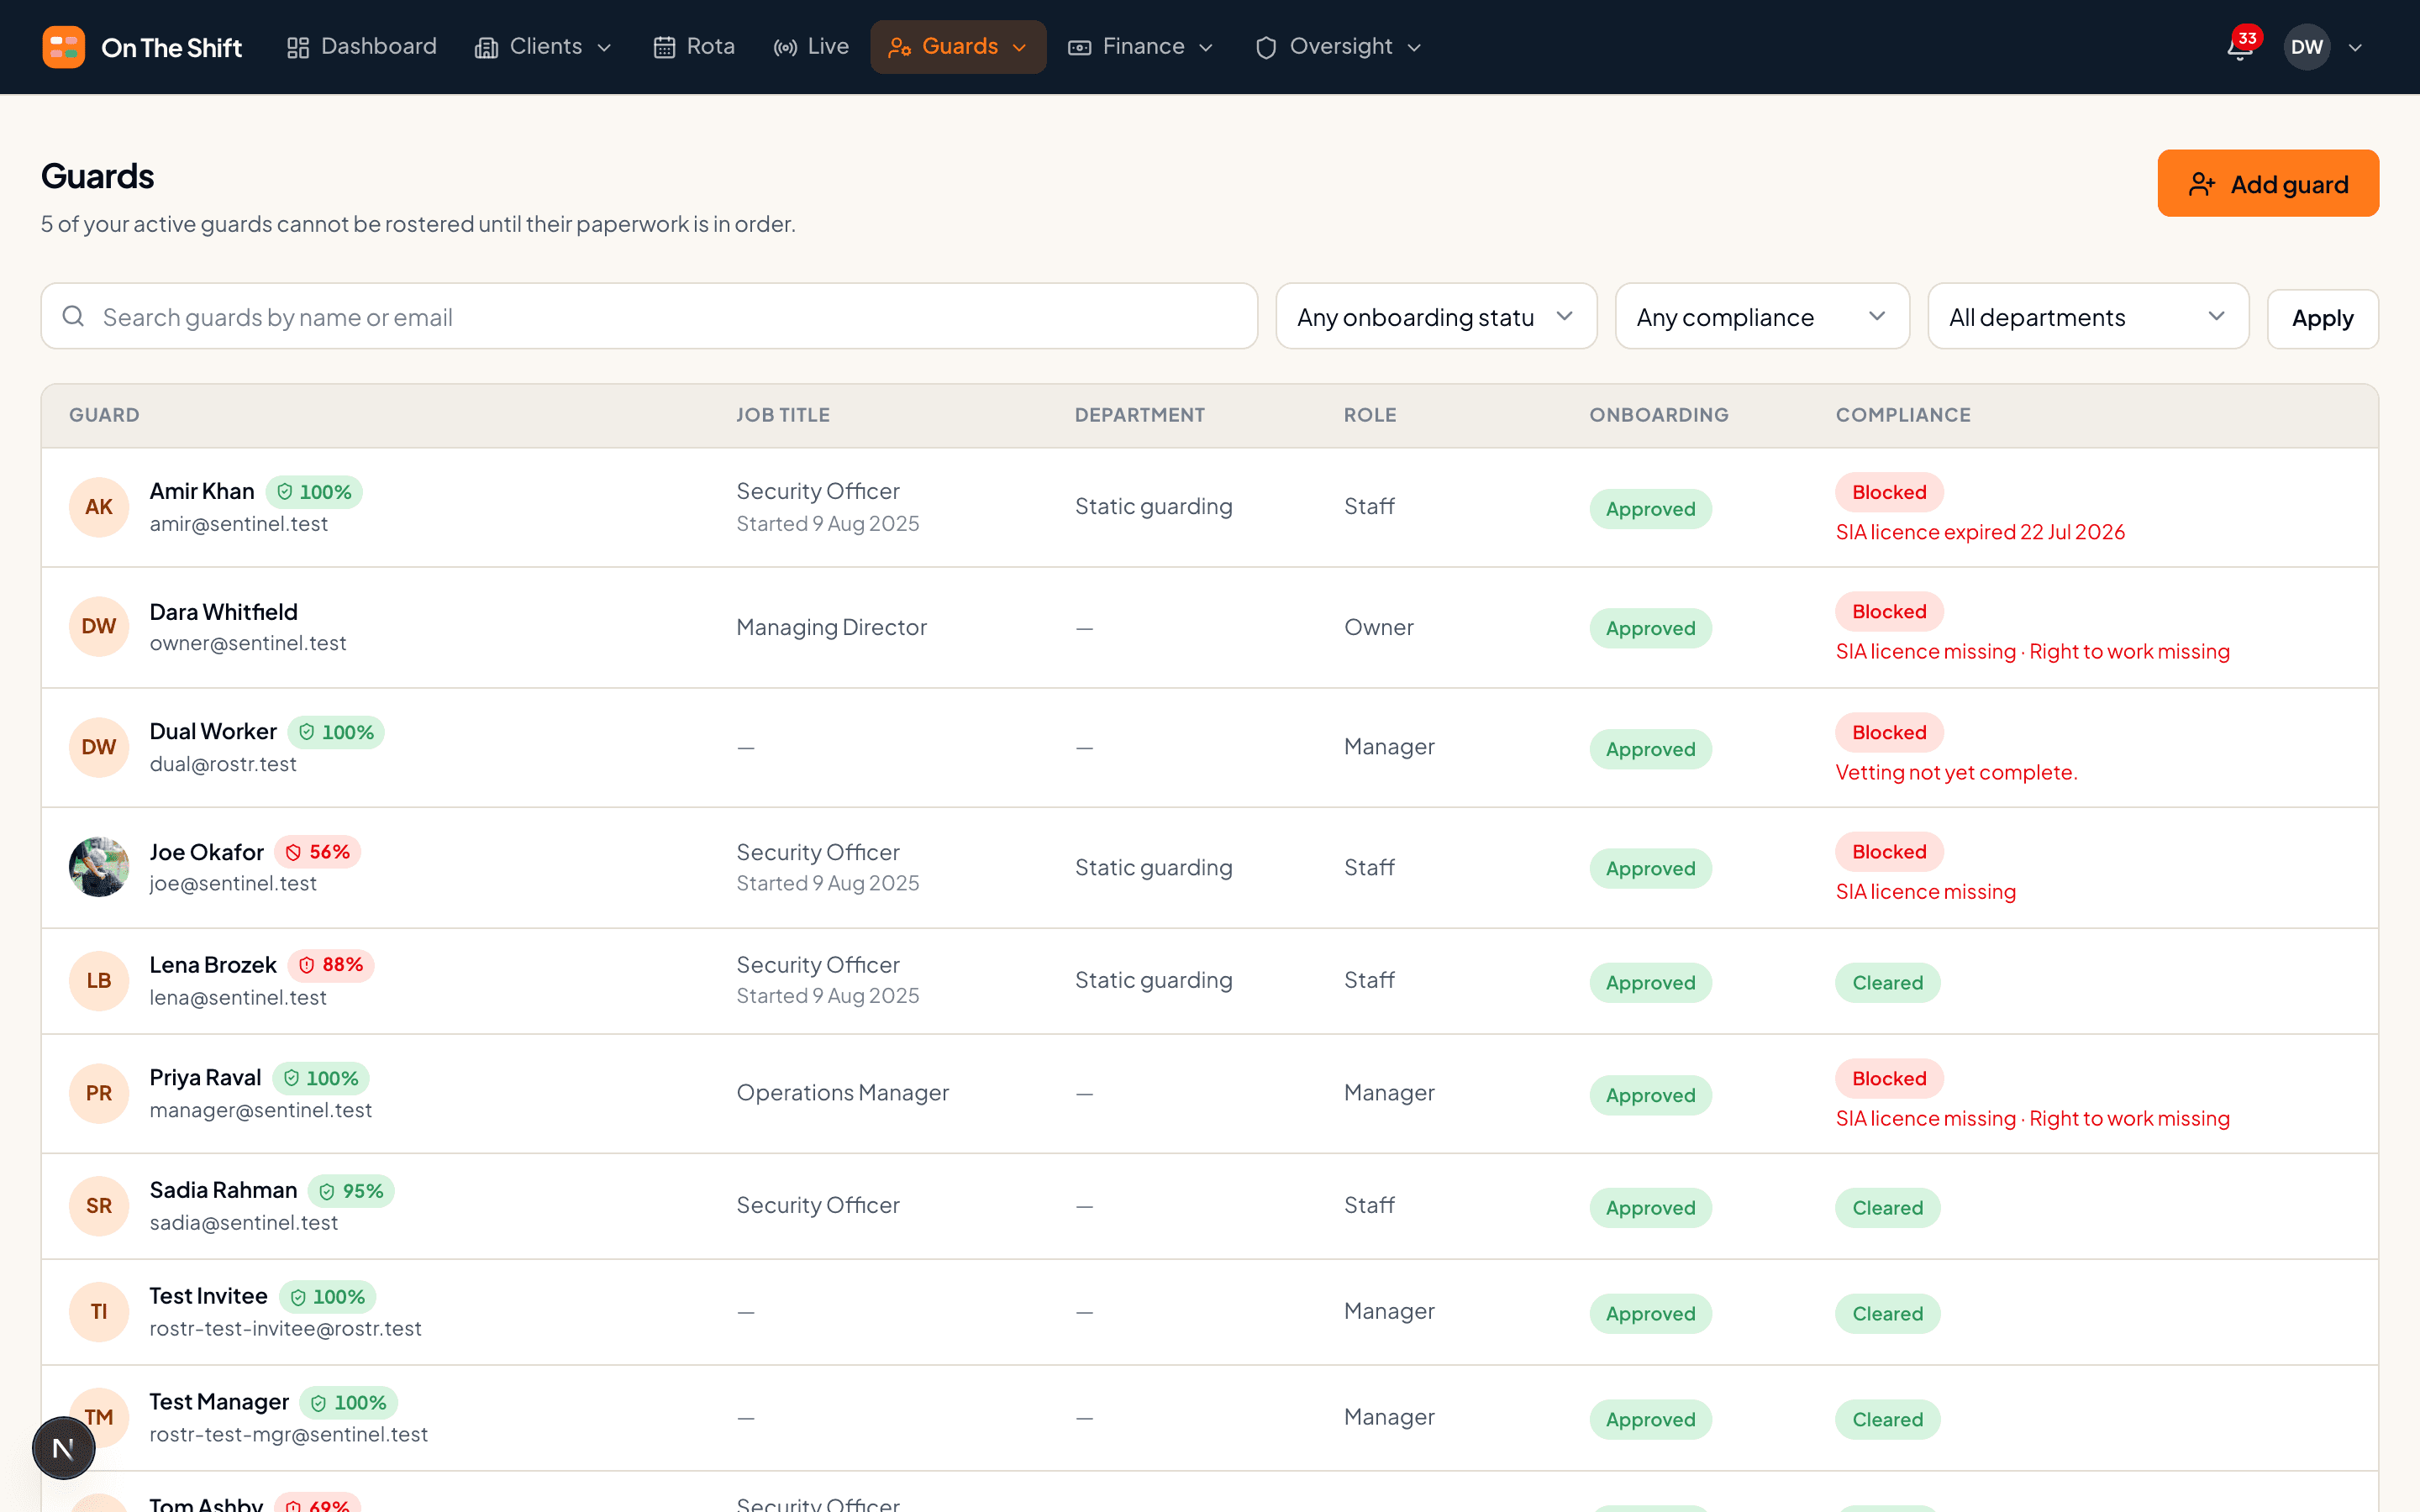Open the Live view
Screen dimensions: 2420x1512
tap(811, 47)
